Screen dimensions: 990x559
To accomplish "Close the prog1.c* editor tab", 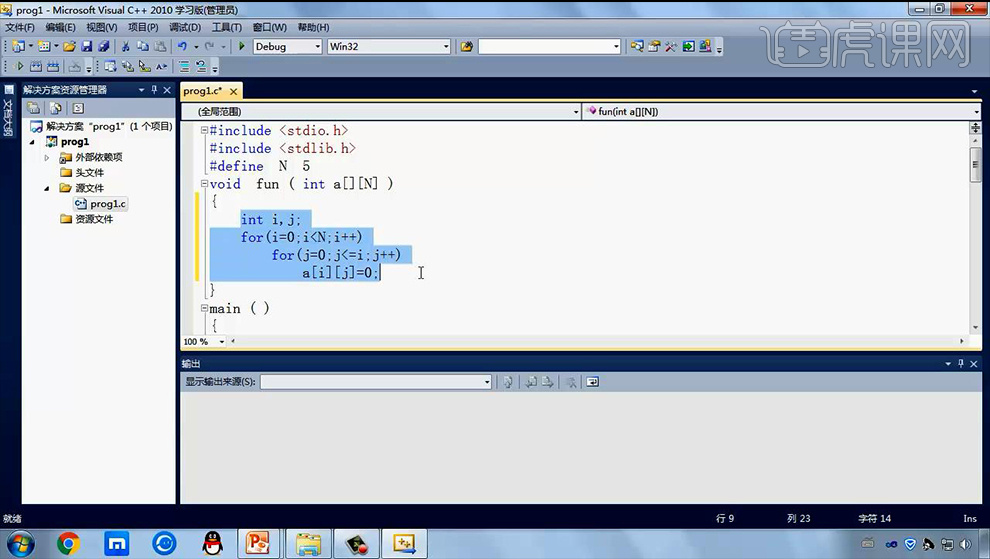I will pos(234,92).
